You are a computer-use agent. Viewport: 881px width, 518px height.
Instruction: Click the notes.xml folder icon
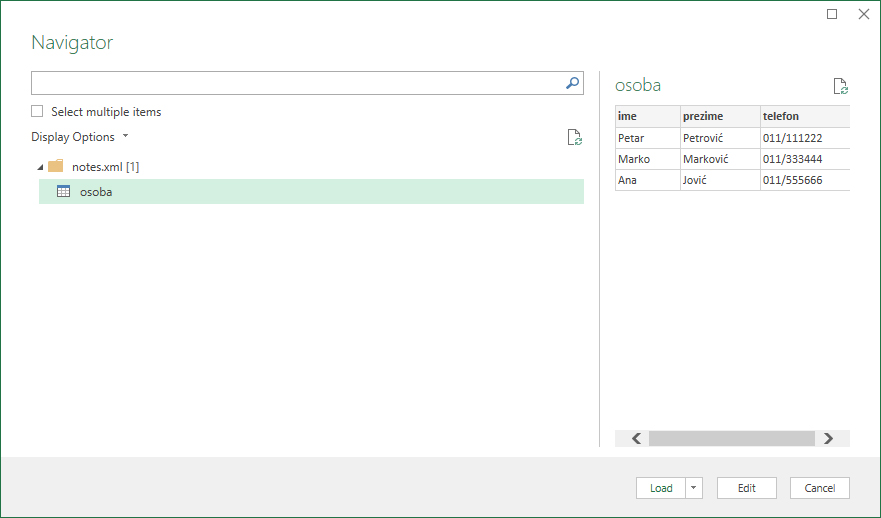tap(55, 166)
